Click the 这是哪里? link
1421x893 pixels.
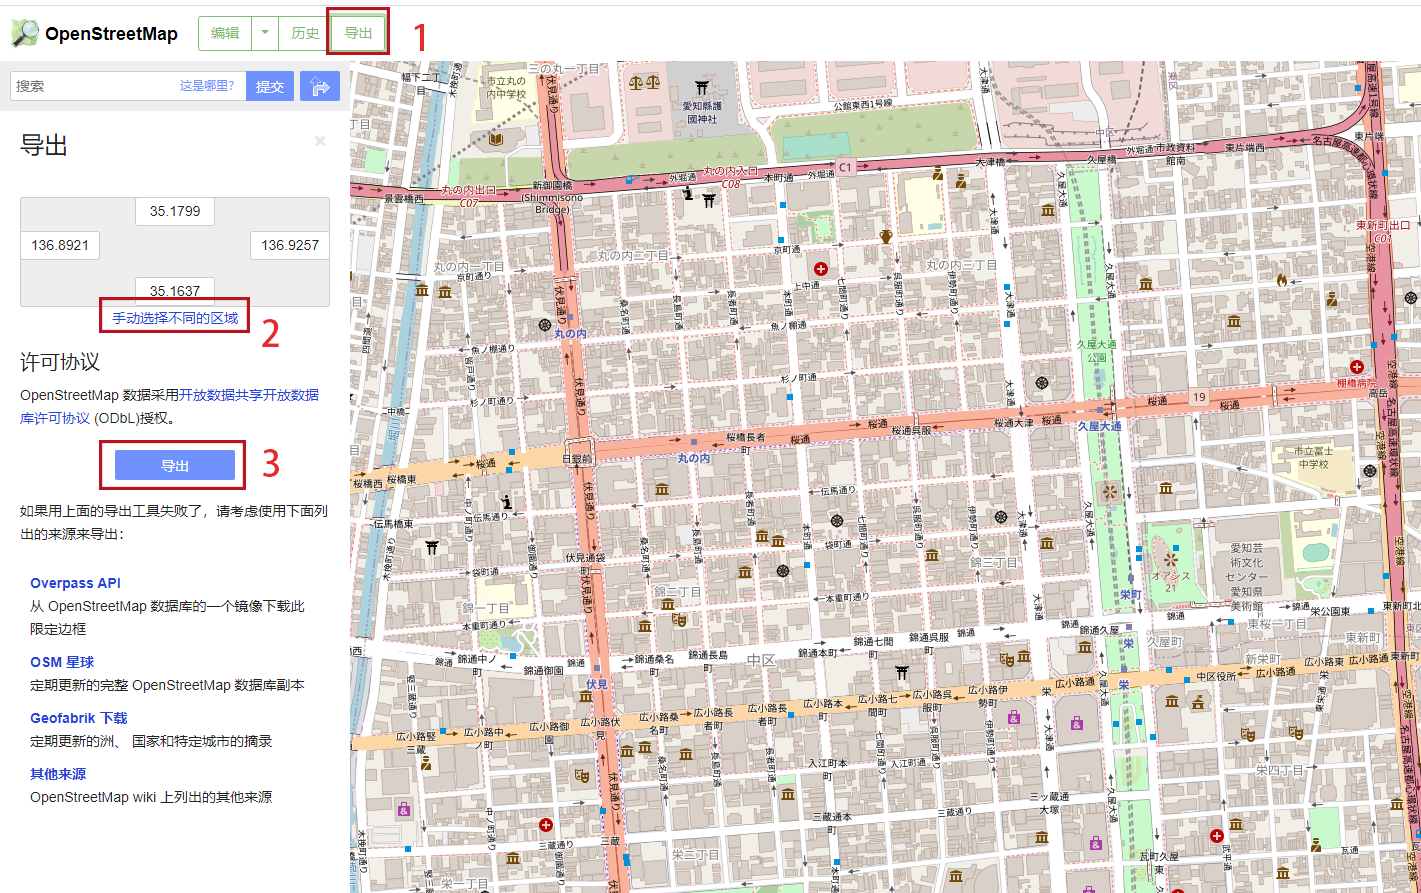(207, 86)
